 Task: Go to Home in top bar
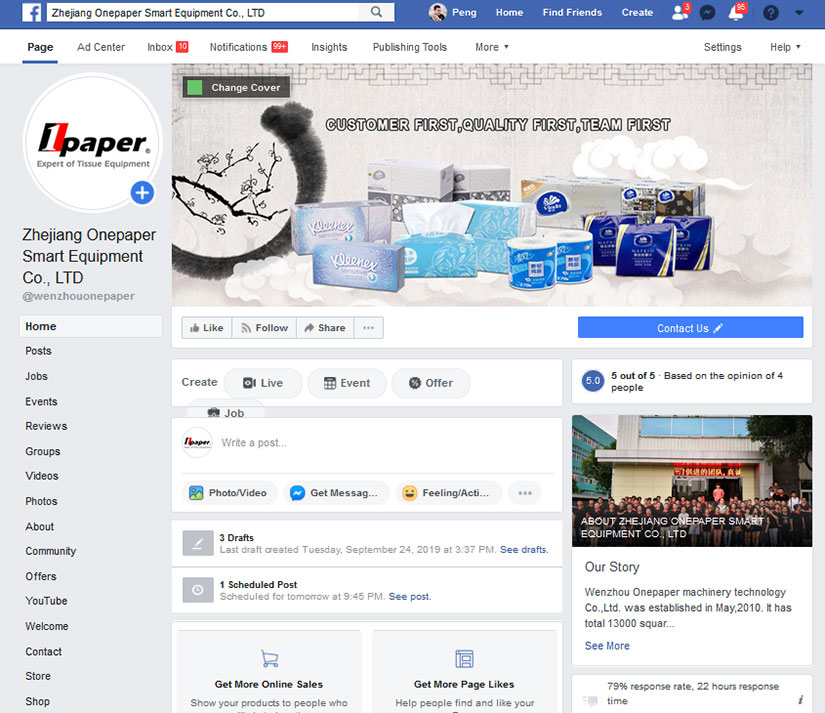tap(509, 12)
